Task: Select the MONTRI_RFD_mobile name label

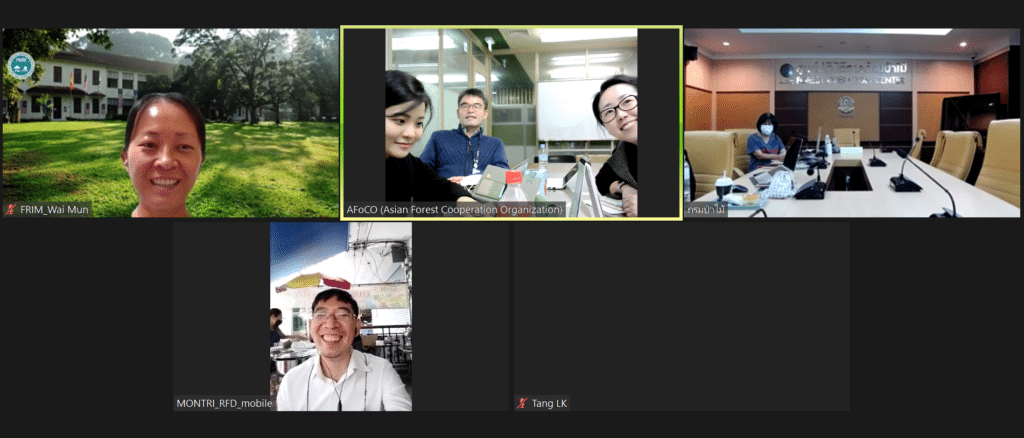Action: point(224,403)
